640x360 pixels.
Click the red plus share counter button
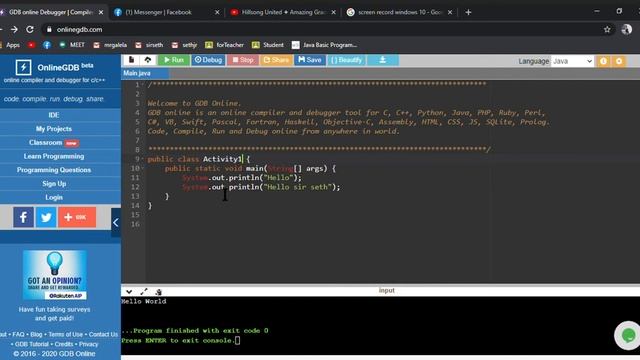click(x=77, y=217)
